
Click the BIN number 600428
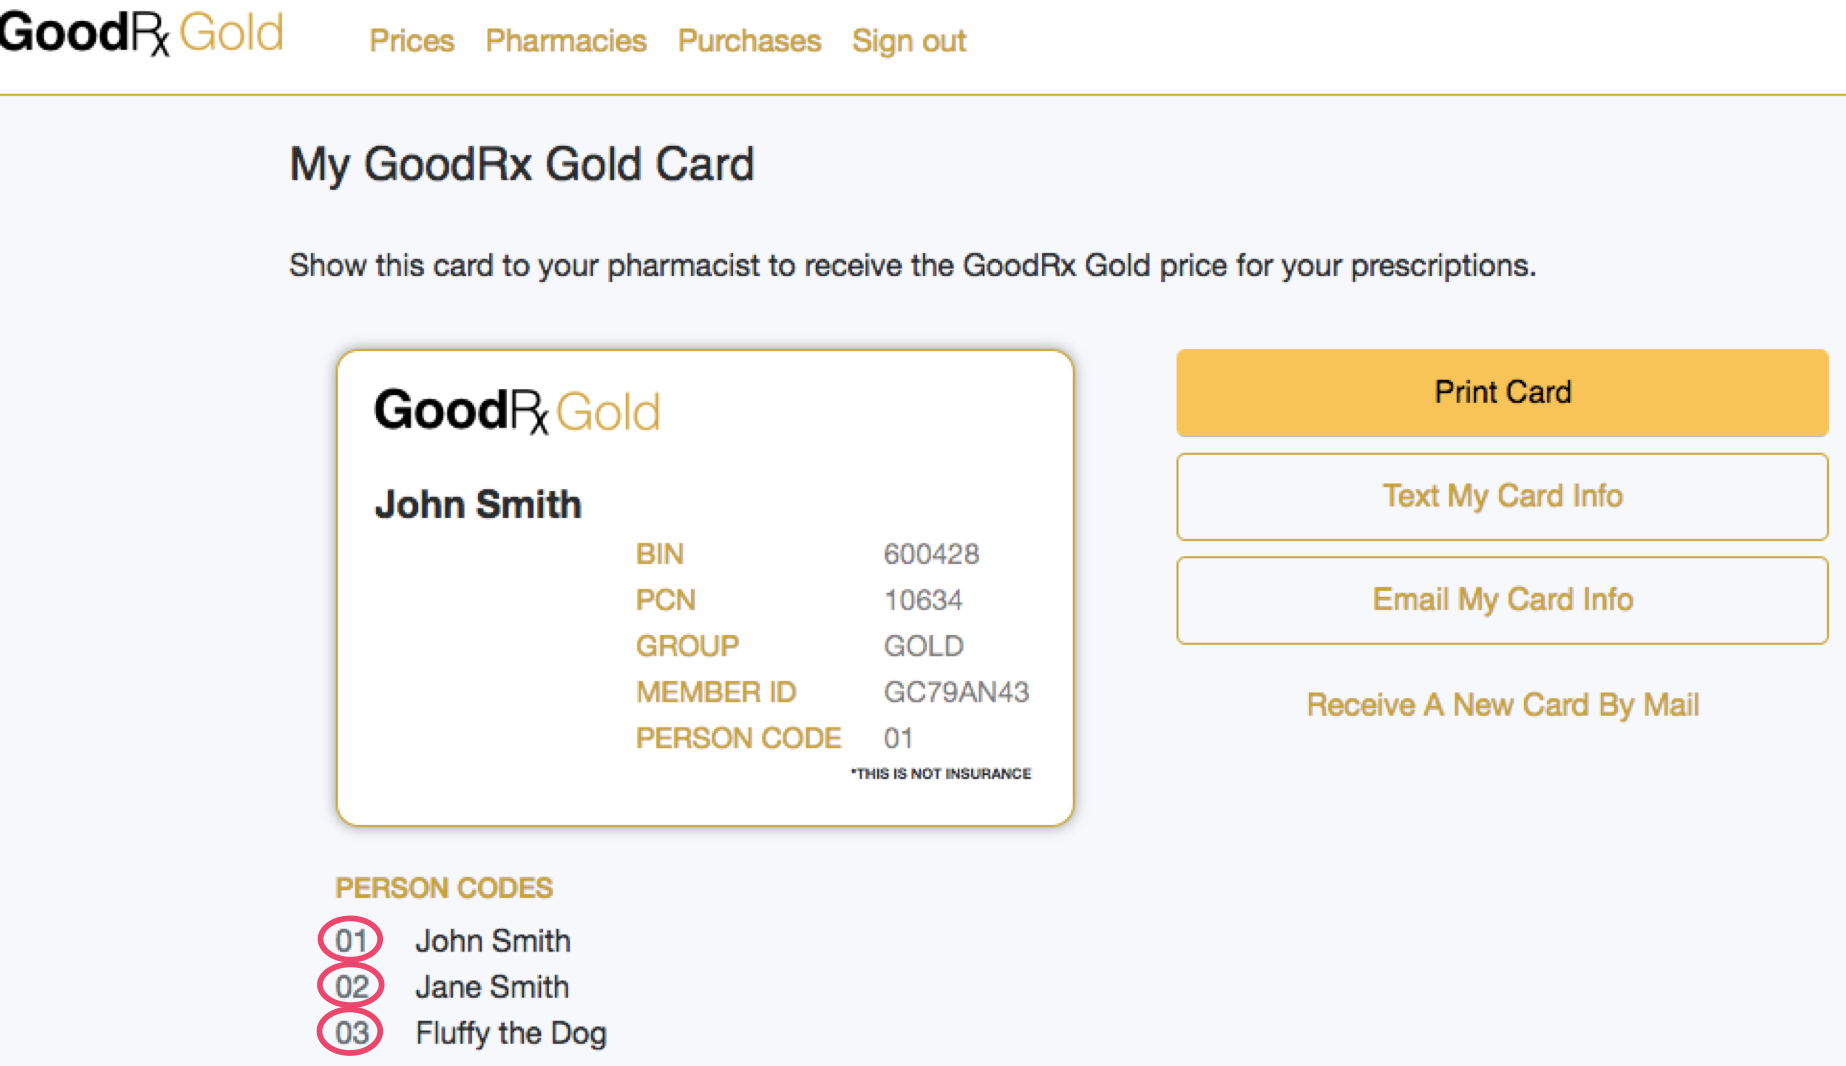click(x=931, y=554)
